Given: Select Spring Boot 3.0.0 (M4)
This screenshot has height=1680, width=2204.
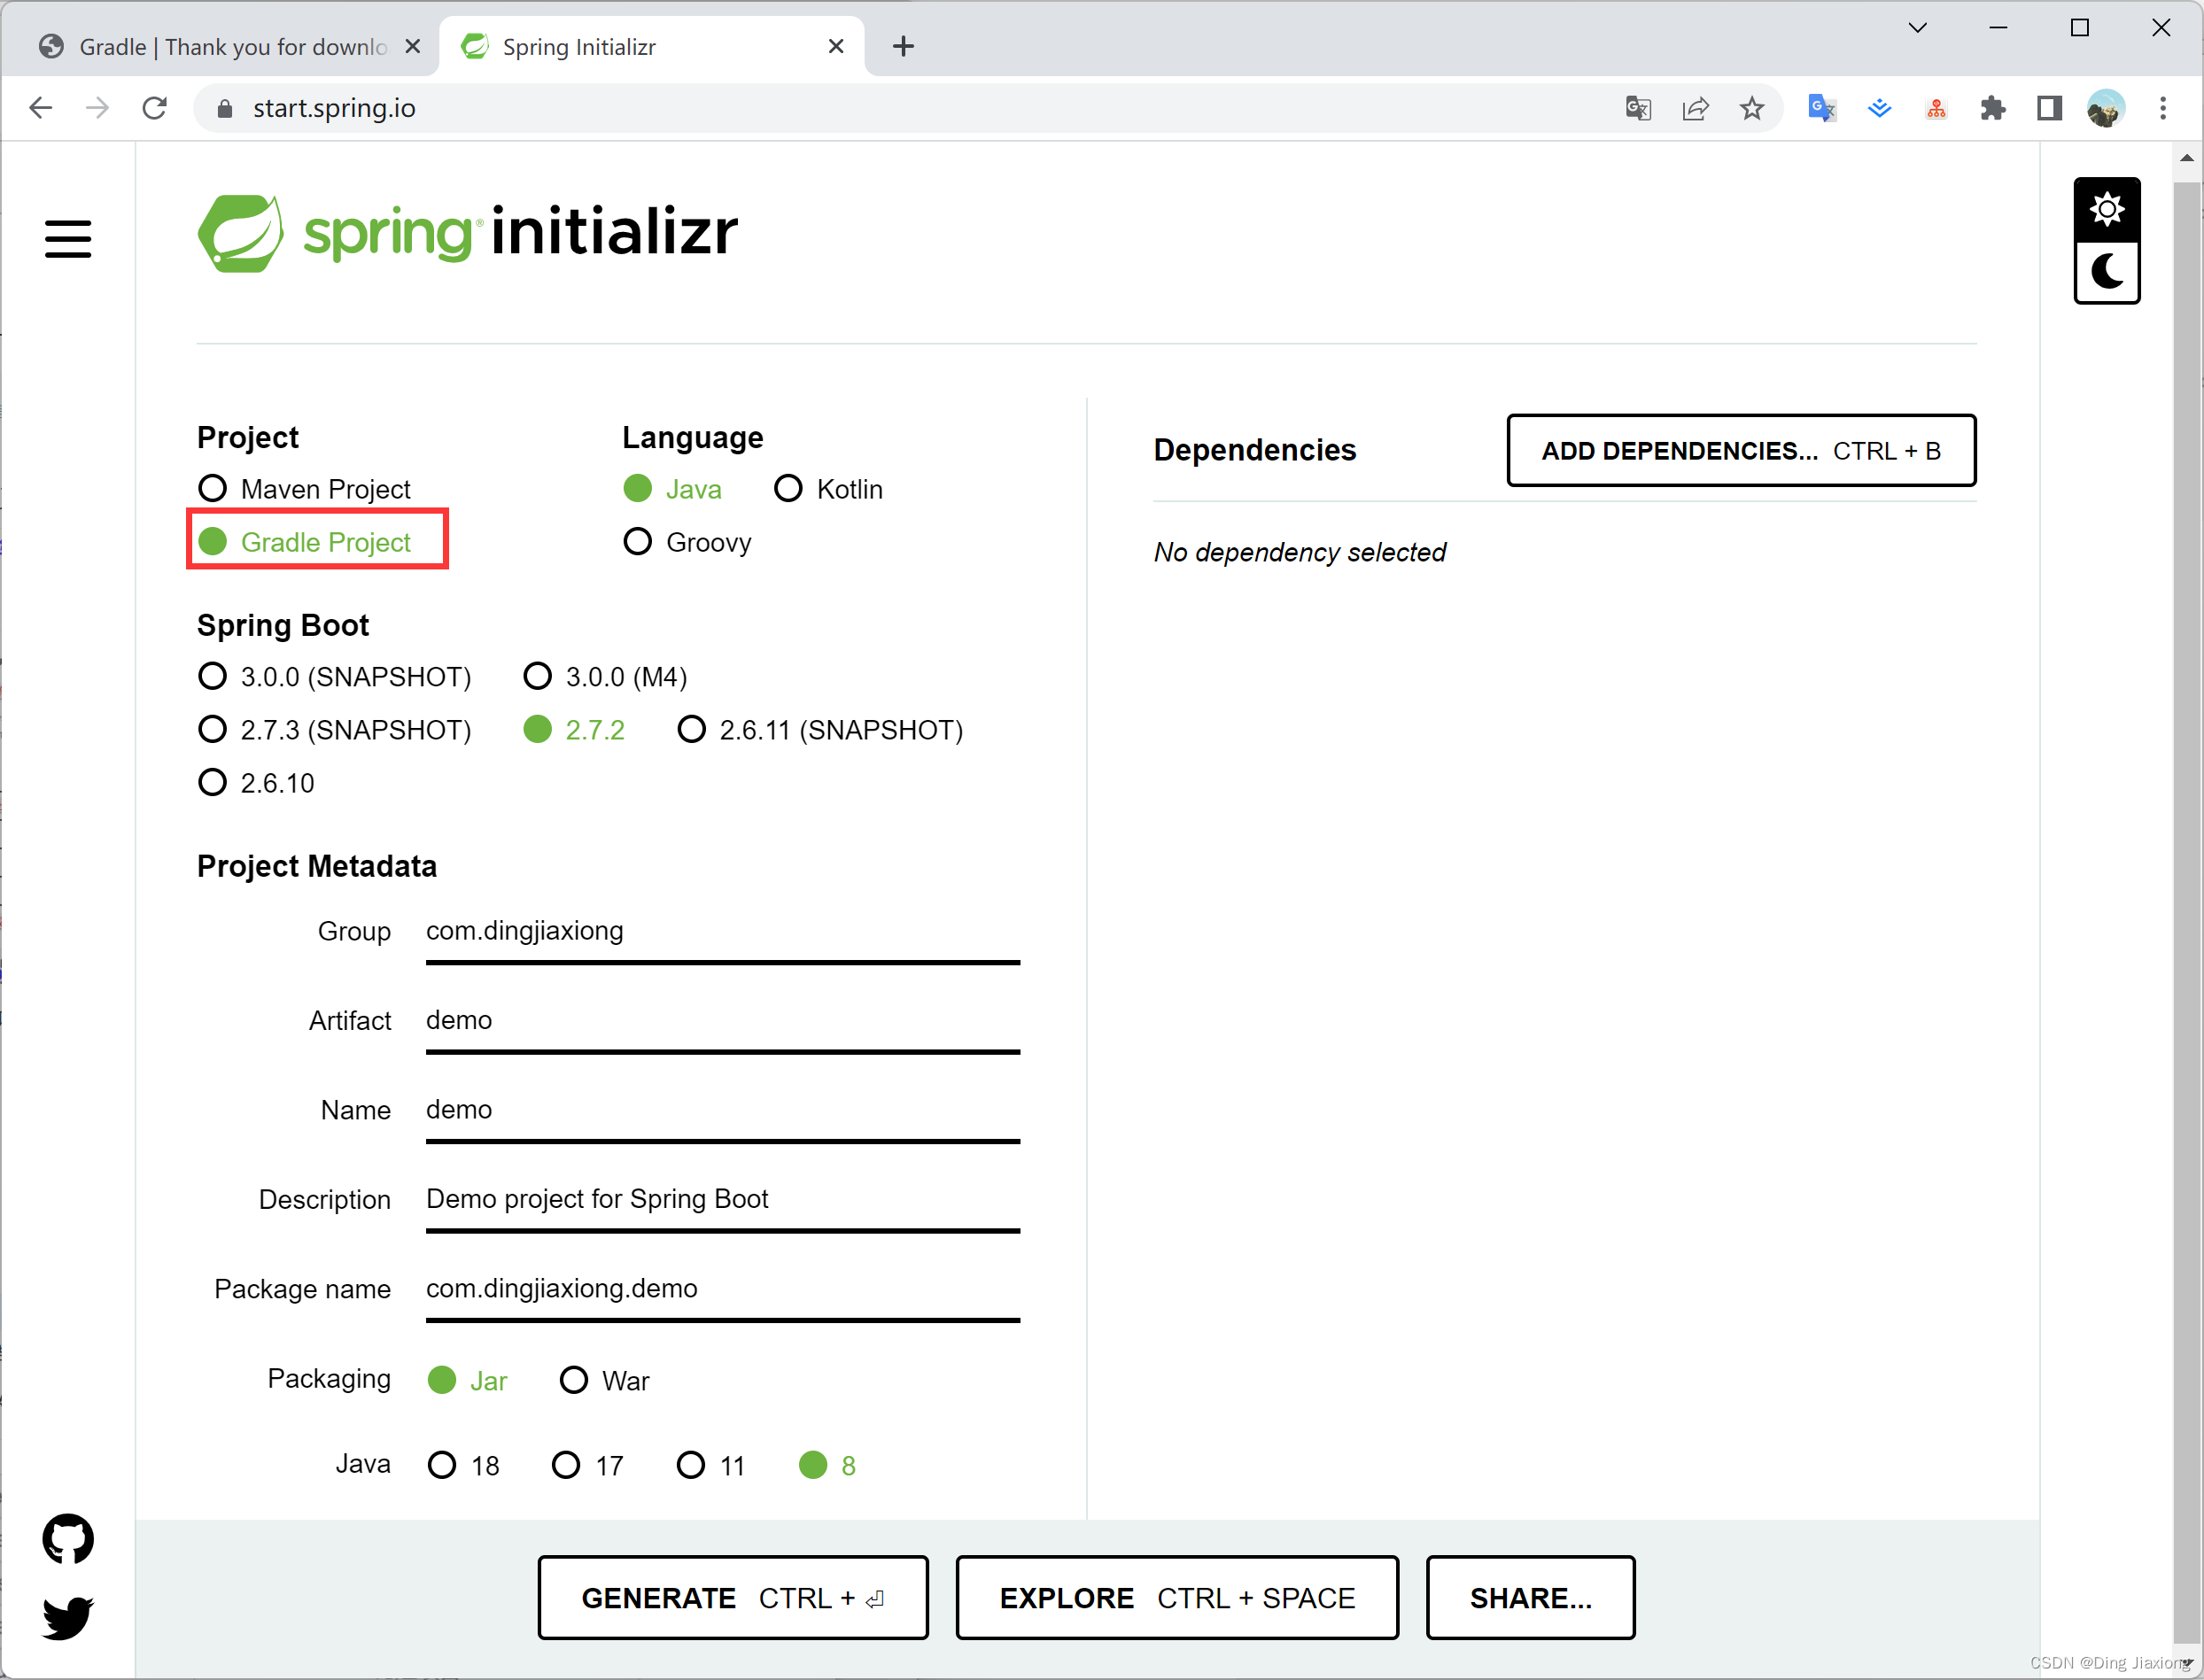Looking at the screenshot, I should 606,677.
